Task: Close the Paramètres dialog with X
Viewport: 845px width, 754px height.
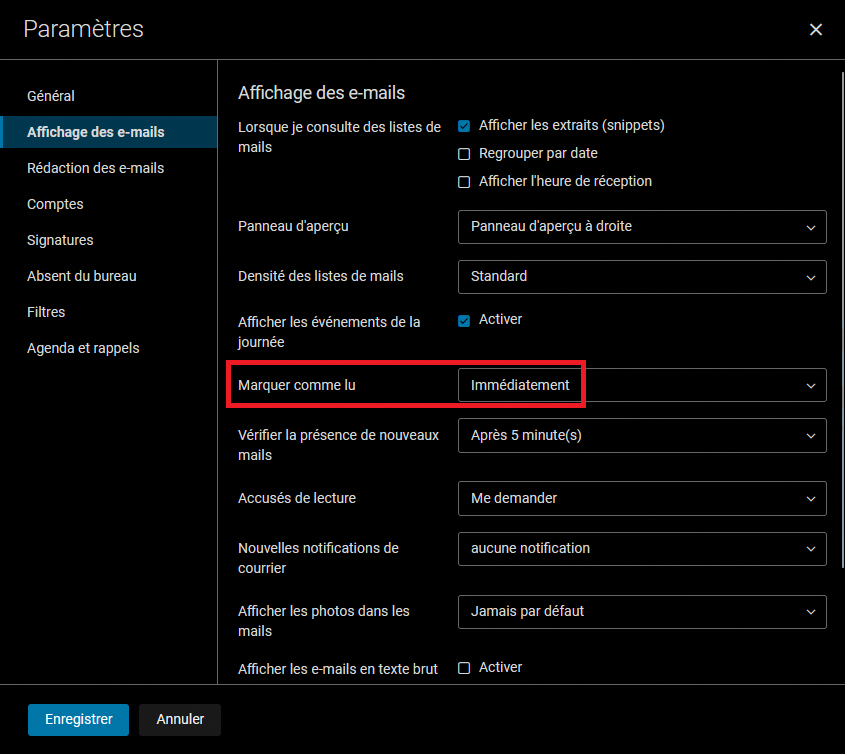Action: [816, 30]
